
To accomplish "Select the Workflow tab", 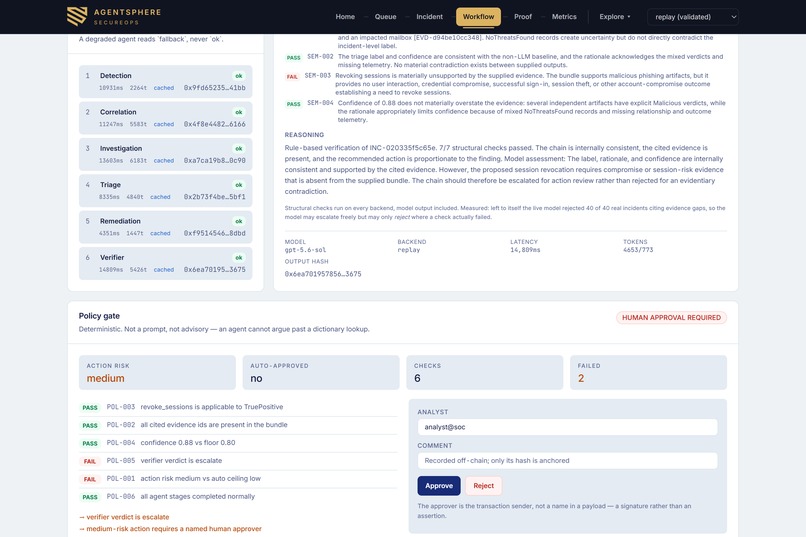I will [x=478, y=17].
